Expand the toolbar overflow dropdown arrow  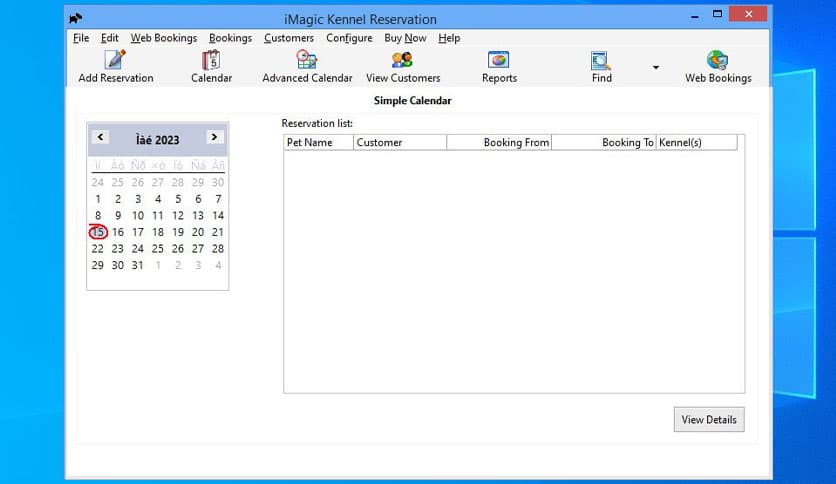pyautogui.click(x=656, y=67)
